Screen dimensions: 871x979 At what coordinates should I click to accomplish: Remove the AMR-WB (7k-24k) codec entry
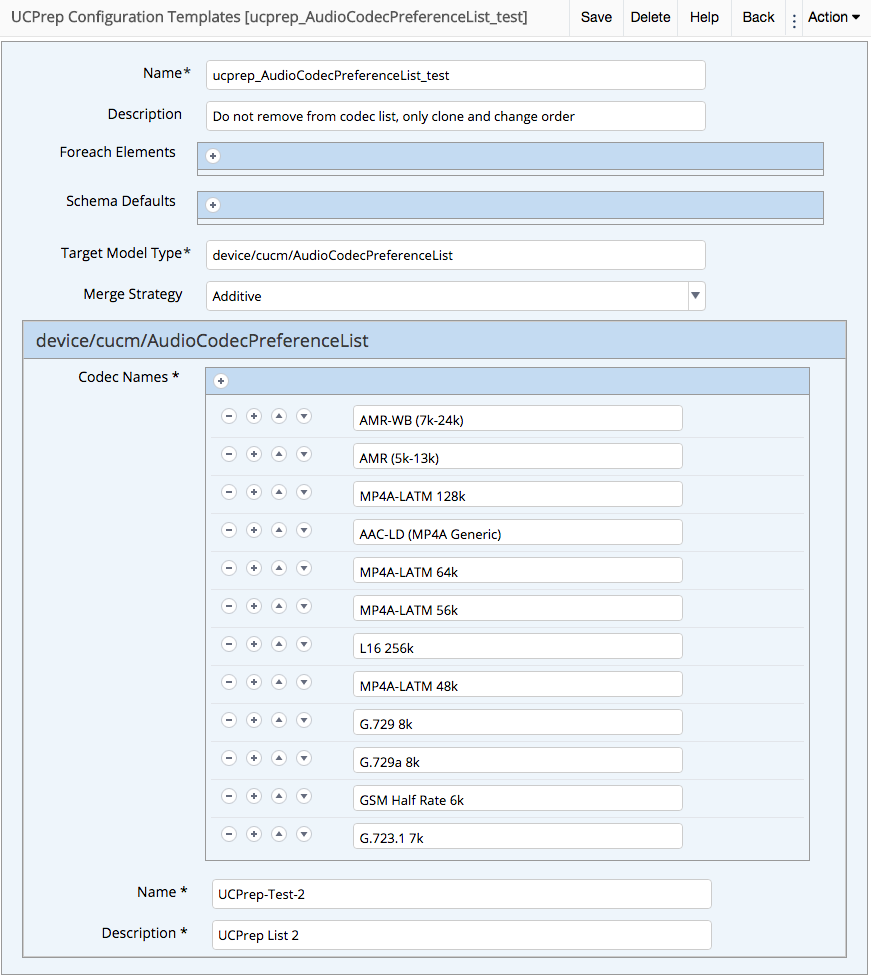coord(228,416)
